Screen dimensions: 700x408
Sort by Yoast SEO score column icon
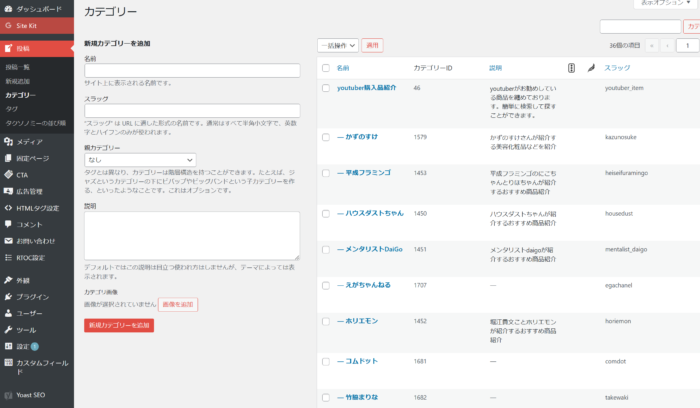[571, 68]
